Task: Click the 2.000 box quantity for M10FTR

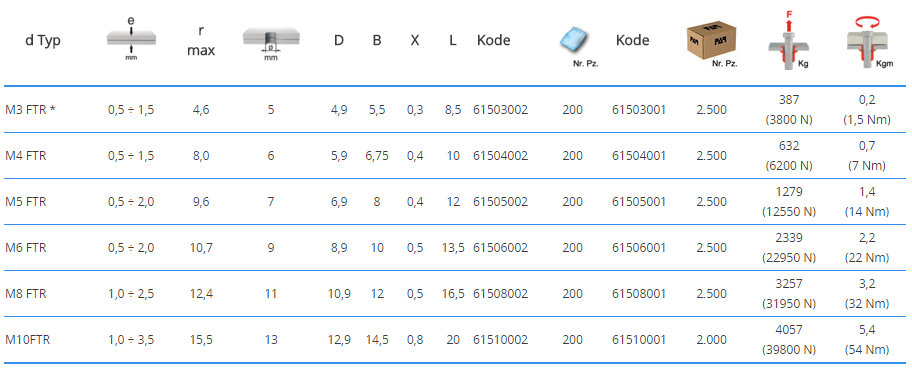Action: pyautogui.click(x=711, y=339)
